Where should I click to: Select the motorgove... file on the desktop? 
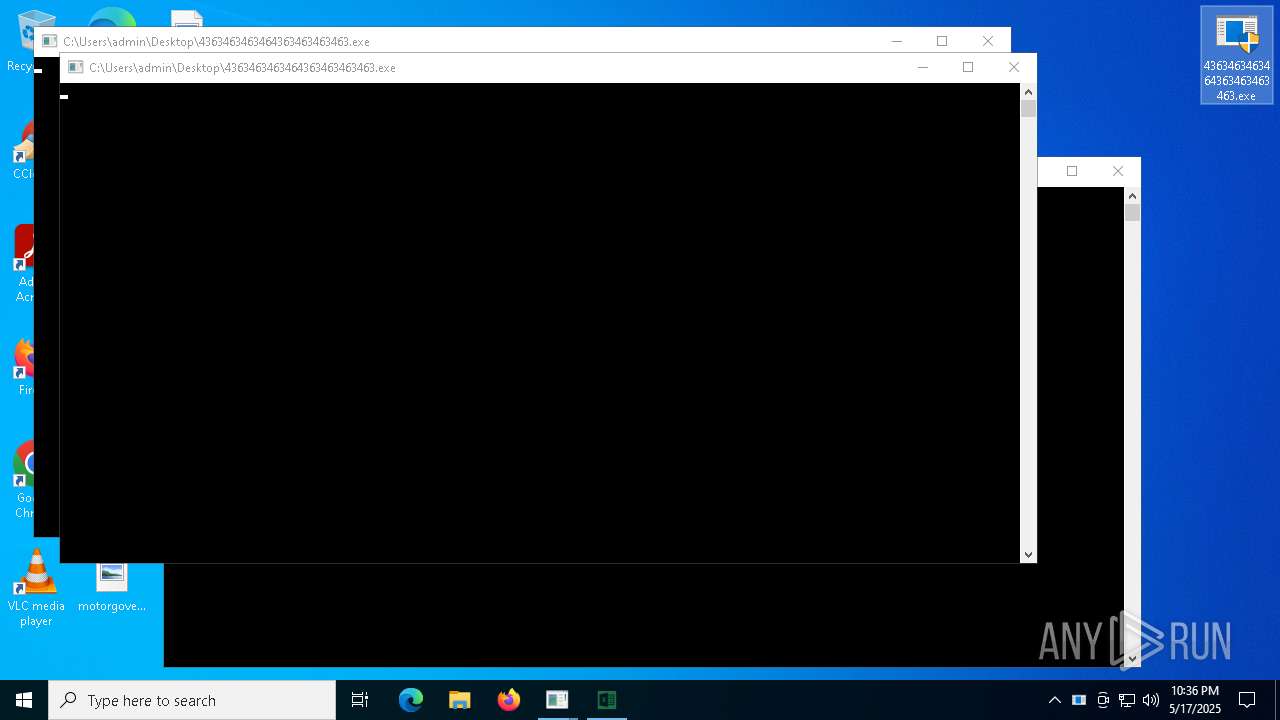click(x=112, y=585)
